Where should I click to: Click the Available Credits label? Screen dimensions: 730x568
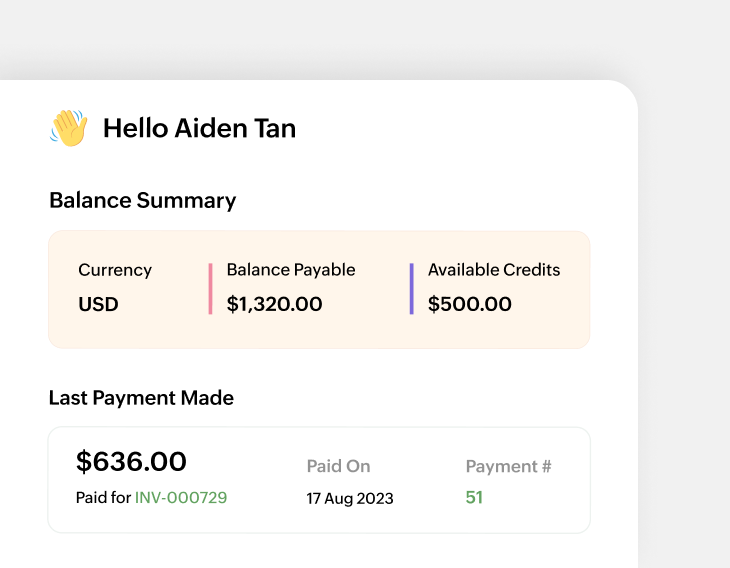pyautogui.click(x=494, y=270)
